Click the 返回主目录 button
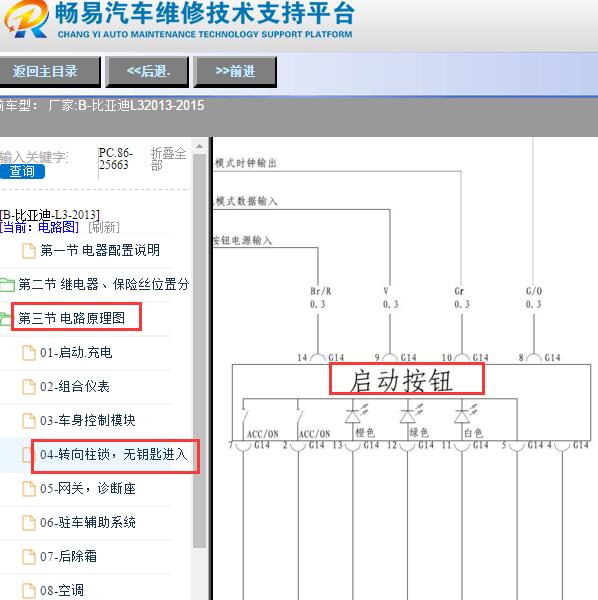The image size is (598, 600). 50,72
